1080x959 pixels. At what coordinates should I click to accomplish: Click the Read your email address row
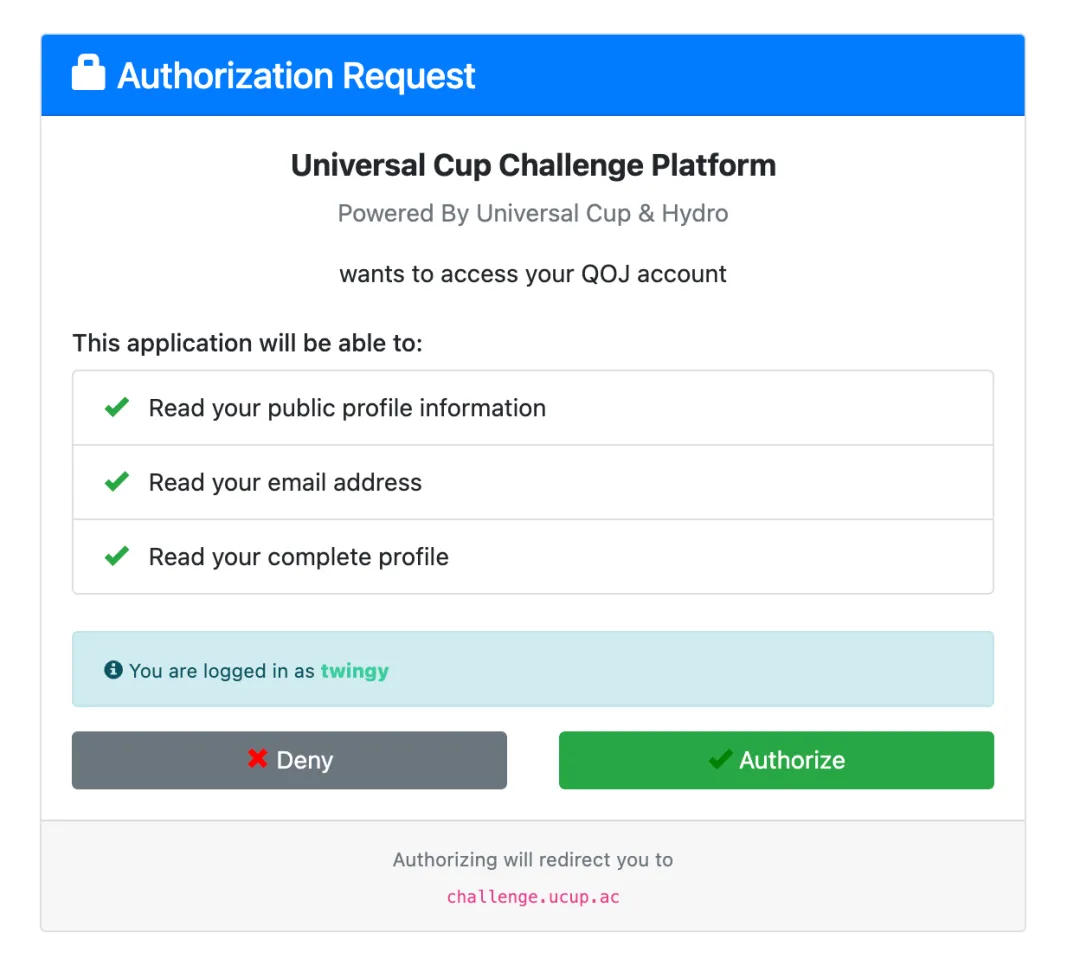tap(533, 481)
